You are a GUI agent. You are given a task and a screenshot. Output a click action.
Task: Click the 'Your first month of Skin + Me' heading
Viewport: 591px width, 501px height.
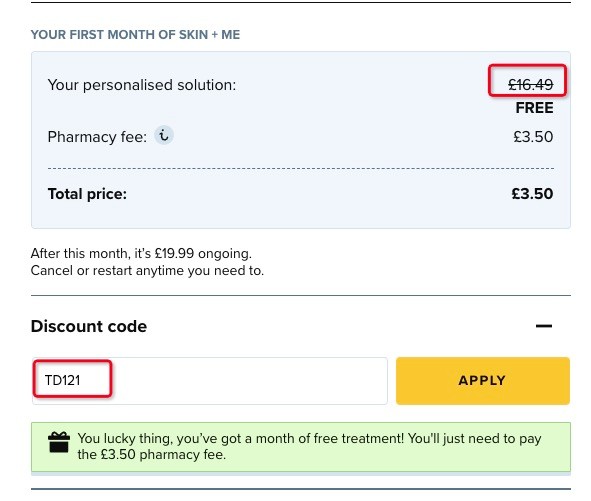pyautogui.click(x=135, y=35)
